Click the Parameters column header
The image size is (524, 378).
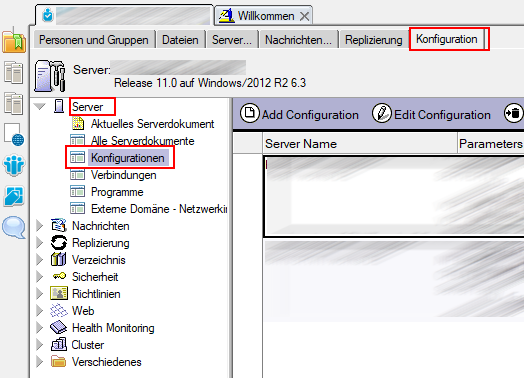click(x=491, y=144)
